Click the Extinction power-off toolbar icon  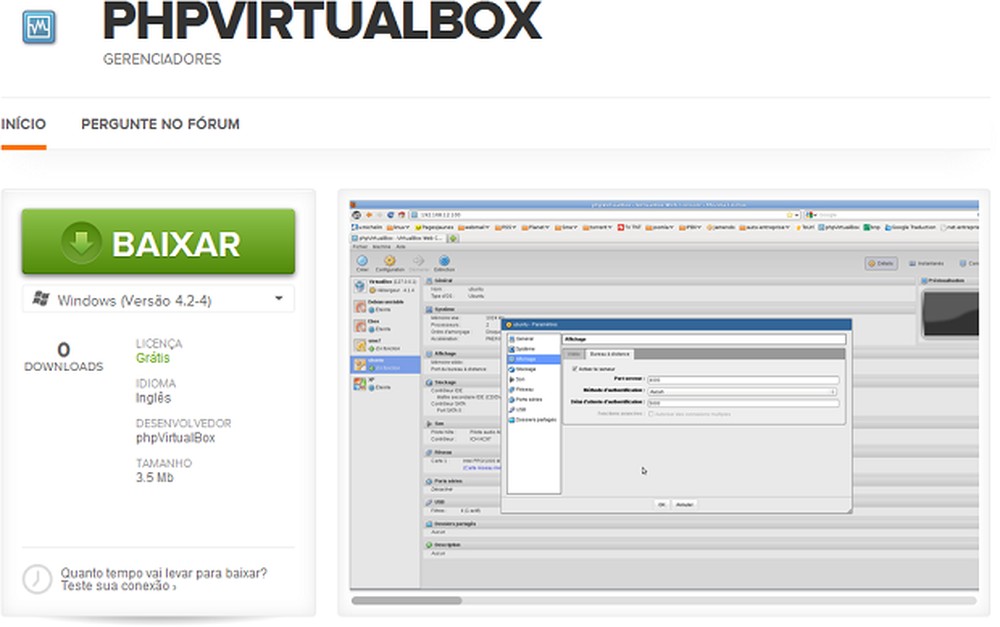coord(444,261)
